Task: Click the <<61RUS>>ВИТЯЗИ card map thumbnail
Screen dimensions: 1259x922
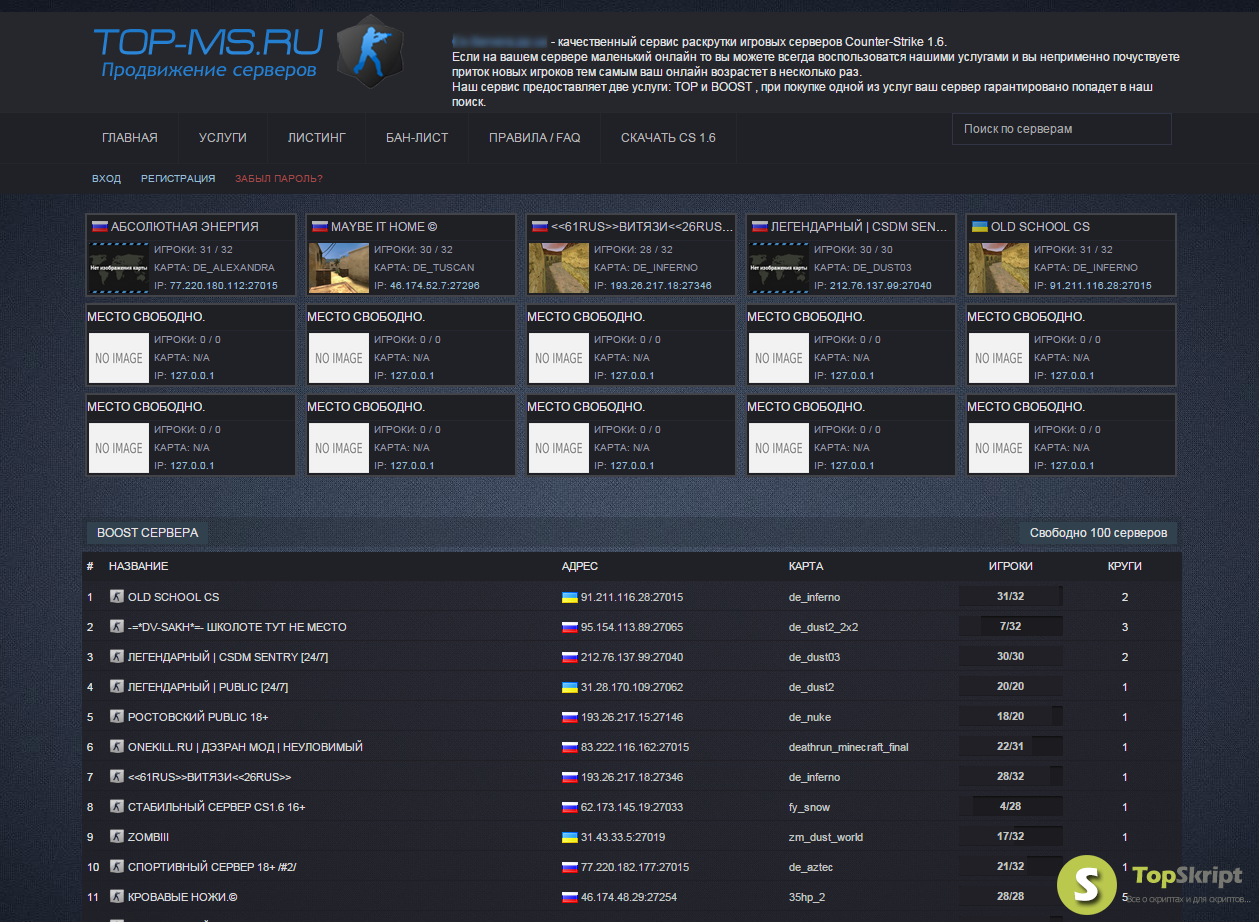Action: click(559, 267)
